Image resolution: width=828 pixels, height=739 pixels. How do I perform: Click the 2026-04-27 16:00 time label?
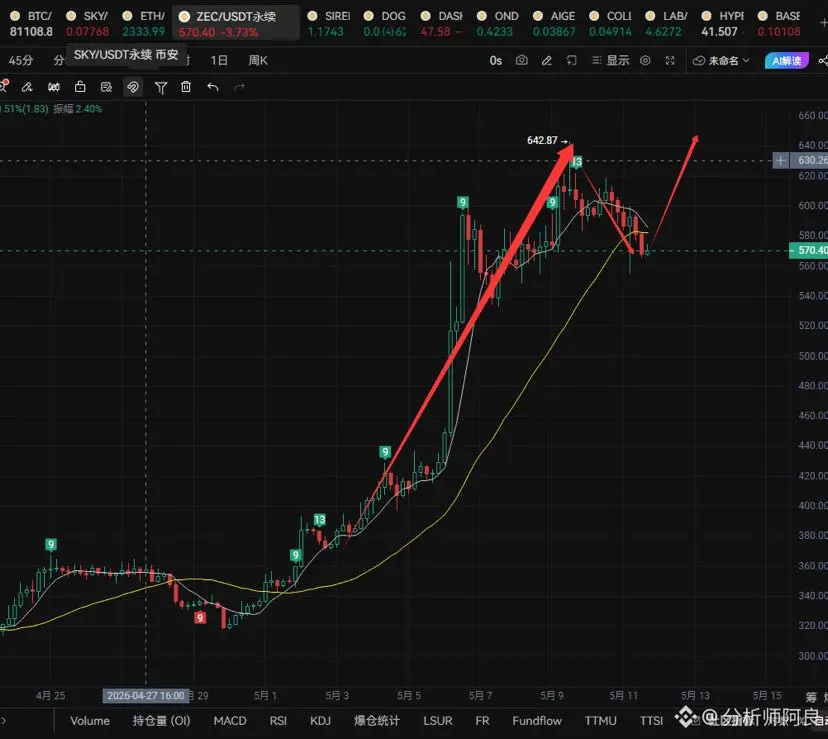(146, 695)
